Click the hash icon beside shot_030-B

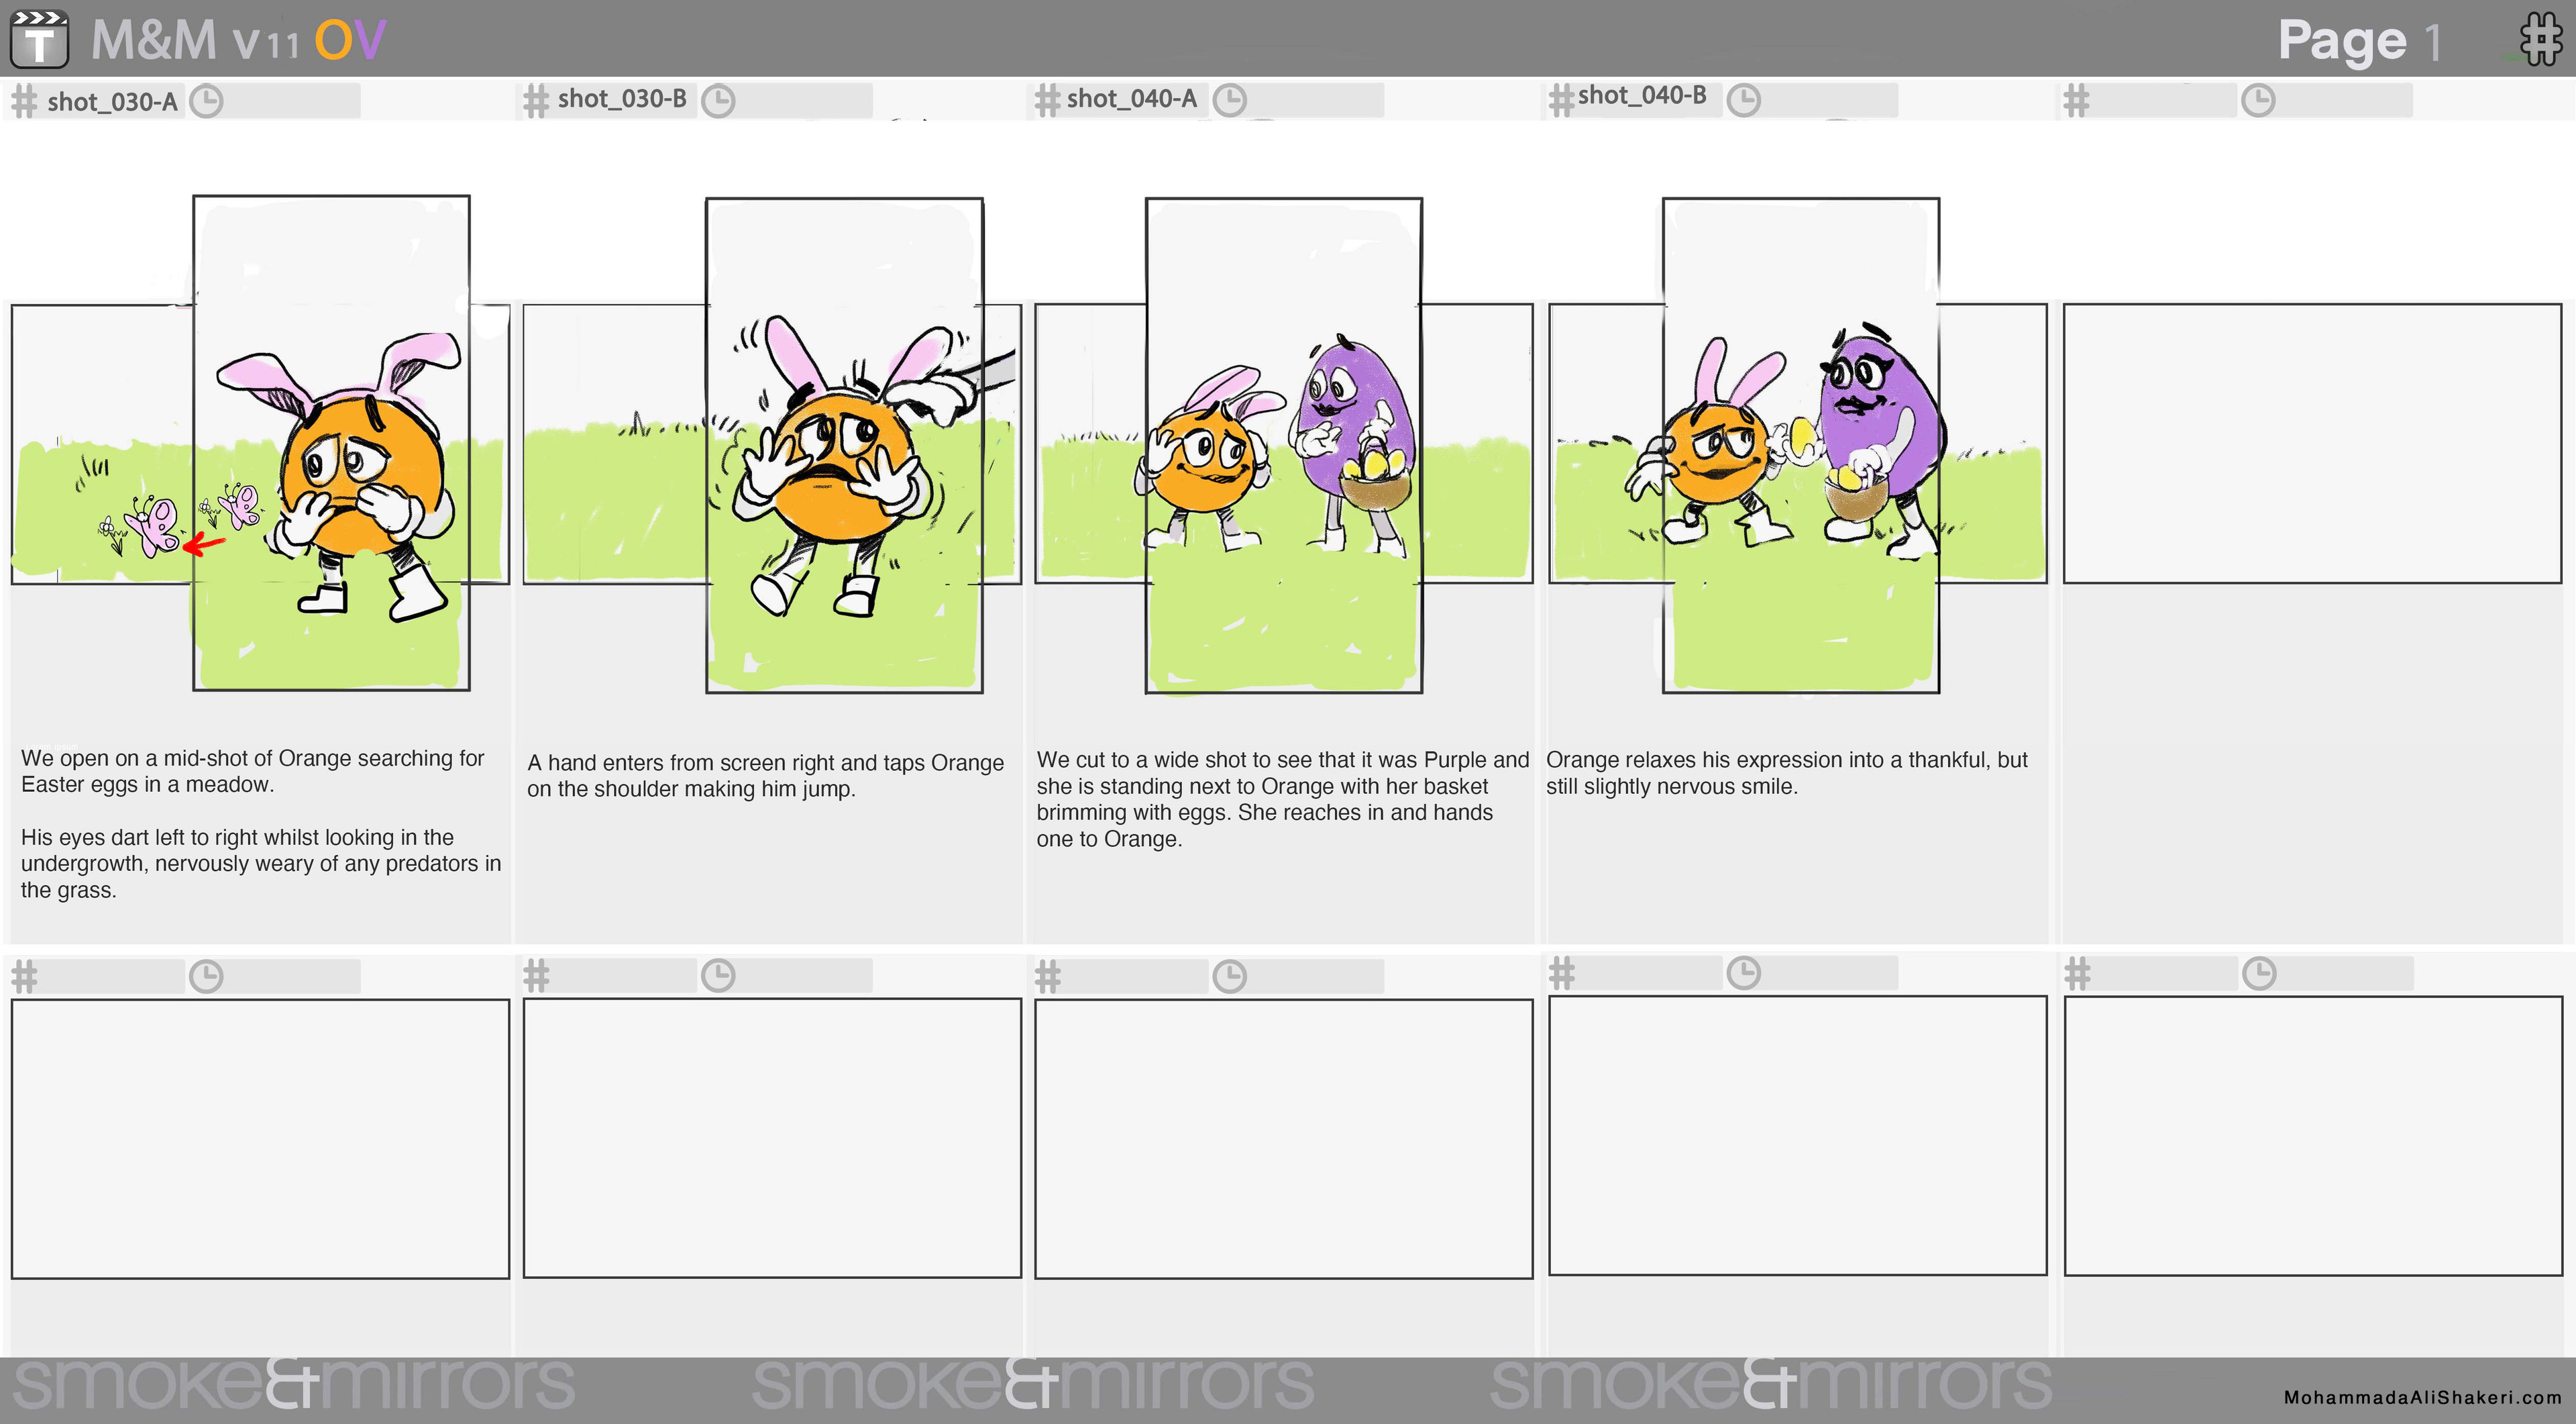pos(537,101)
